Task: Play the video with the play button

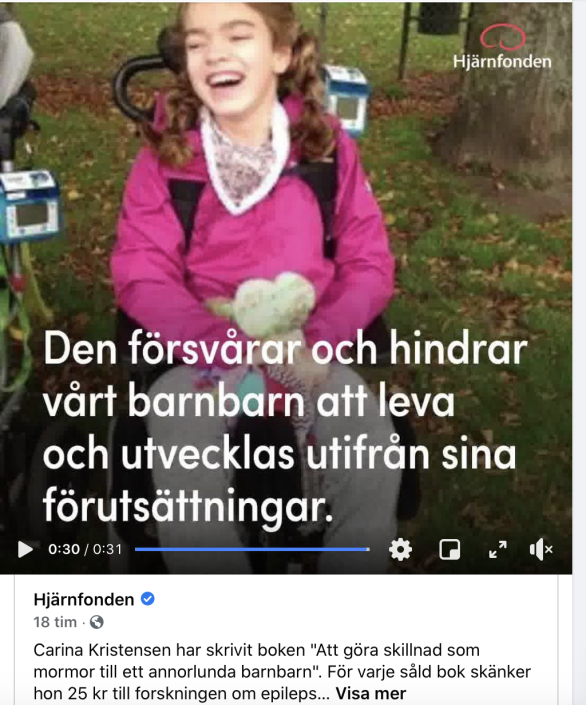Action: click(25, 549)
